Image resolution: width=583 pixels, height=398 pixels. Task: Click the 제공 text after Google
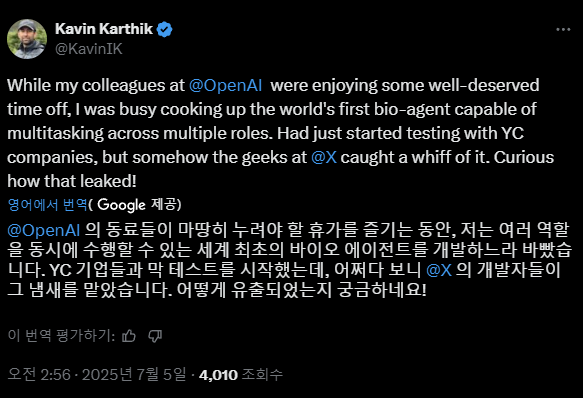click(166, 205)
